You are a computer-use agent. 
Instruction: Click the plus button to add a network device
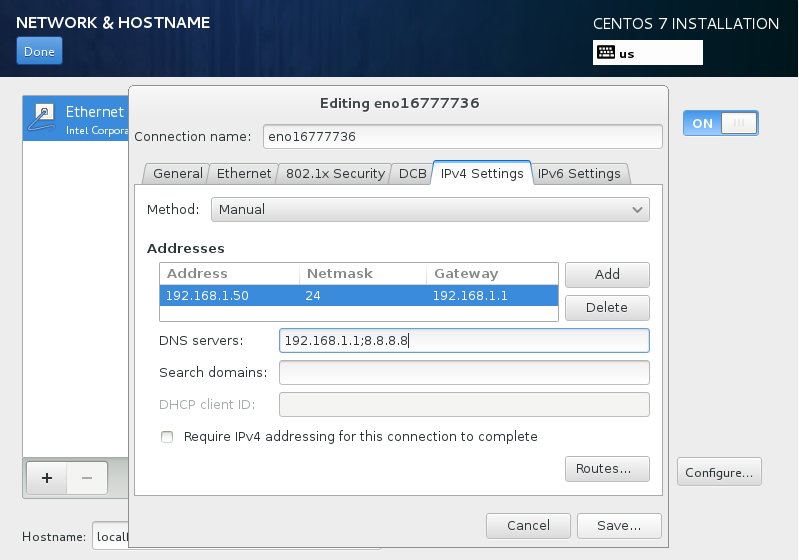(46, 478)
